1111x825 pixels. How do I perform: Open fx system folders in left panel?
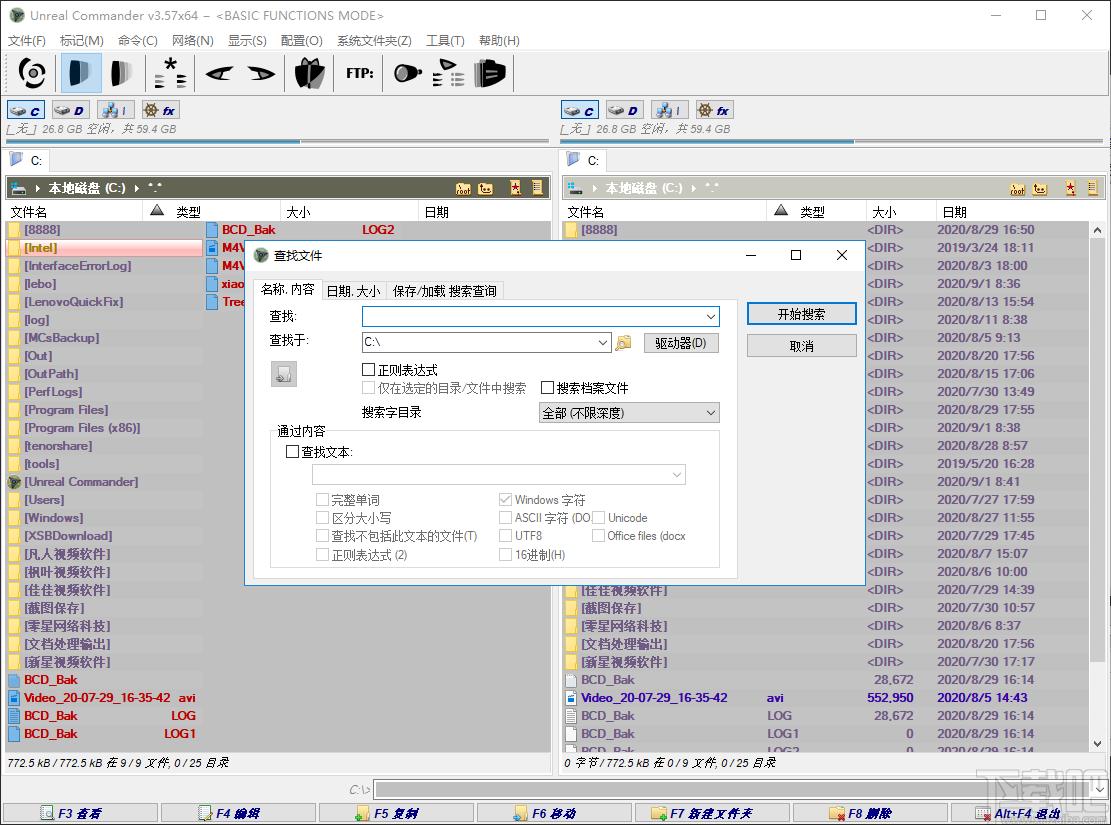coord(160,111)
